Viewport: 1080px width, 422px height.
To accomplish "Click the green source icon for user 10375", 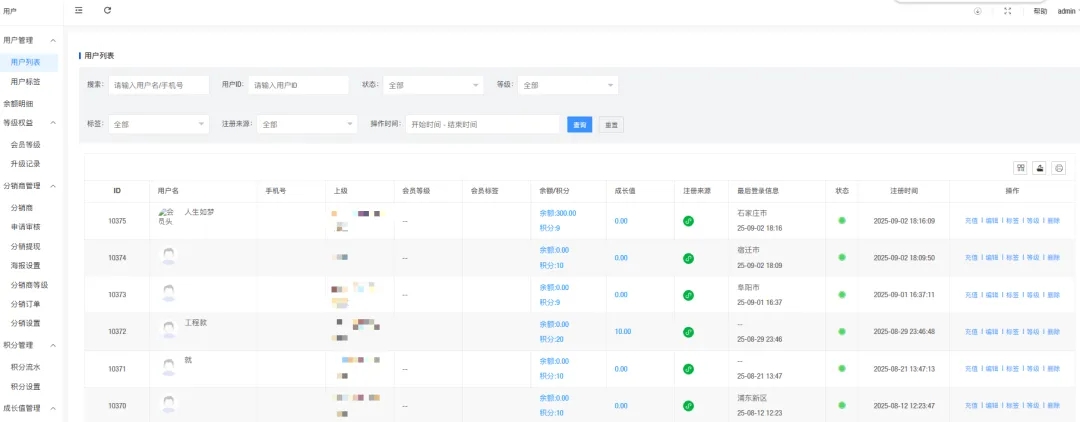I will 688,221.
